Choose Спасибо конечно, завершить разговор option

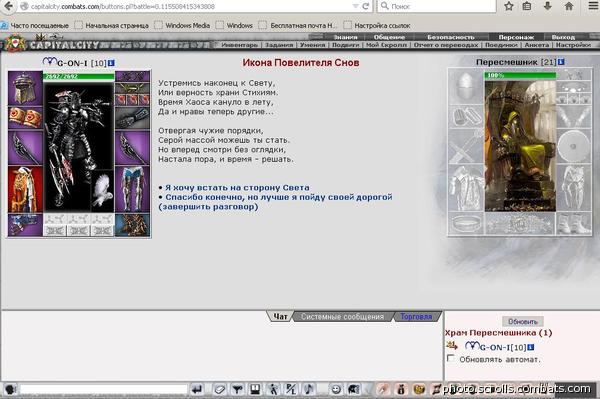[x=276, y=202]
